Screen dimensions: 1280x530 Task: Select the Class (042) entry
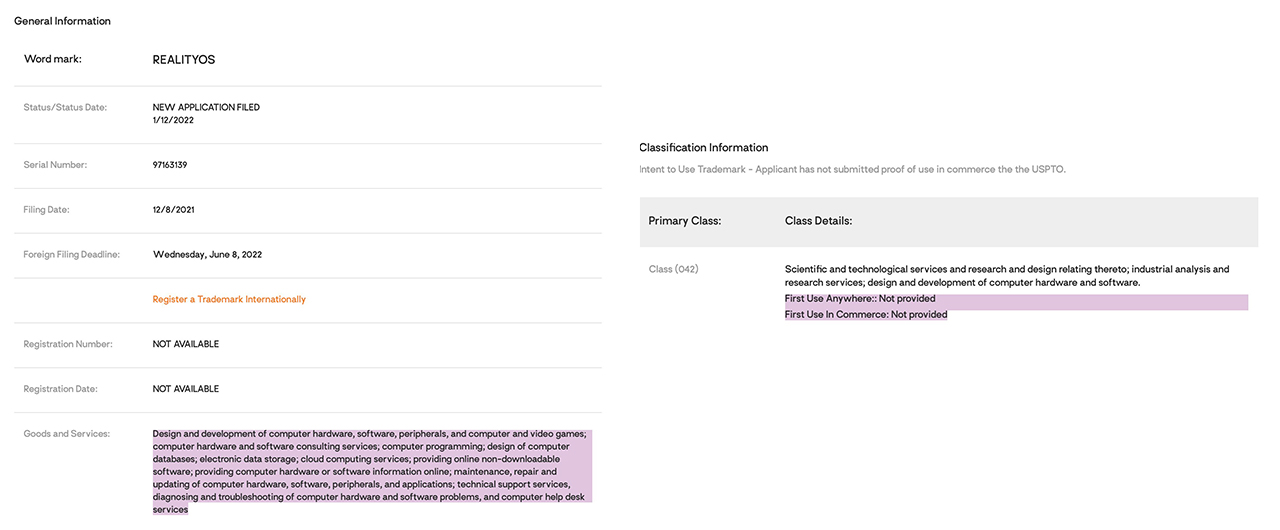[x=673, y=269]
